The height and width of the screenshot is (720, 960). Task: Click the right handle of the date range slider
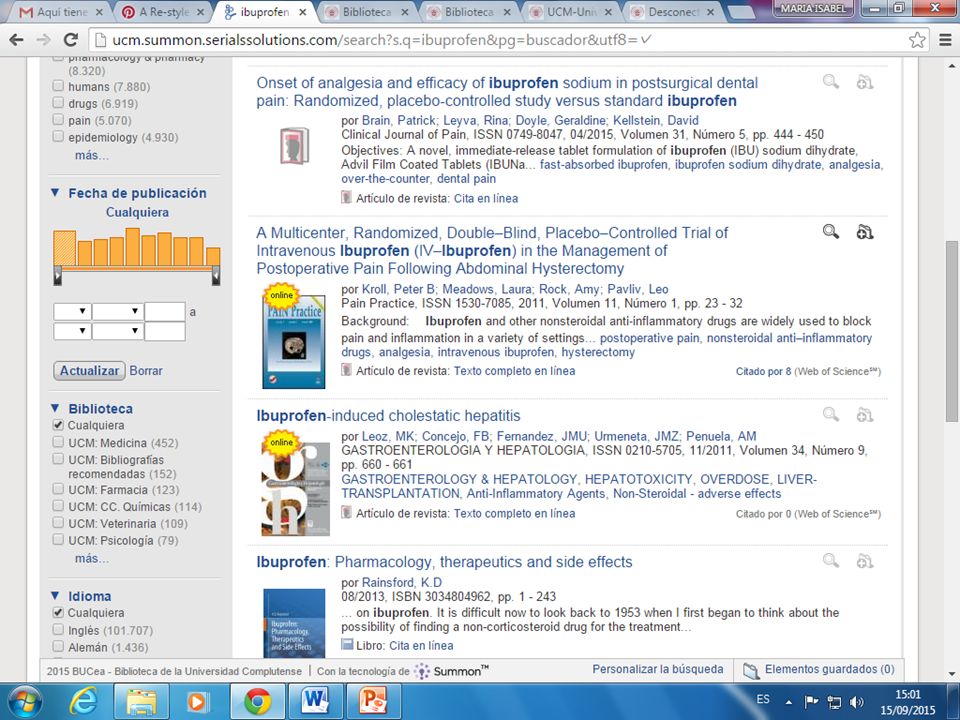[x=216, y=276]
